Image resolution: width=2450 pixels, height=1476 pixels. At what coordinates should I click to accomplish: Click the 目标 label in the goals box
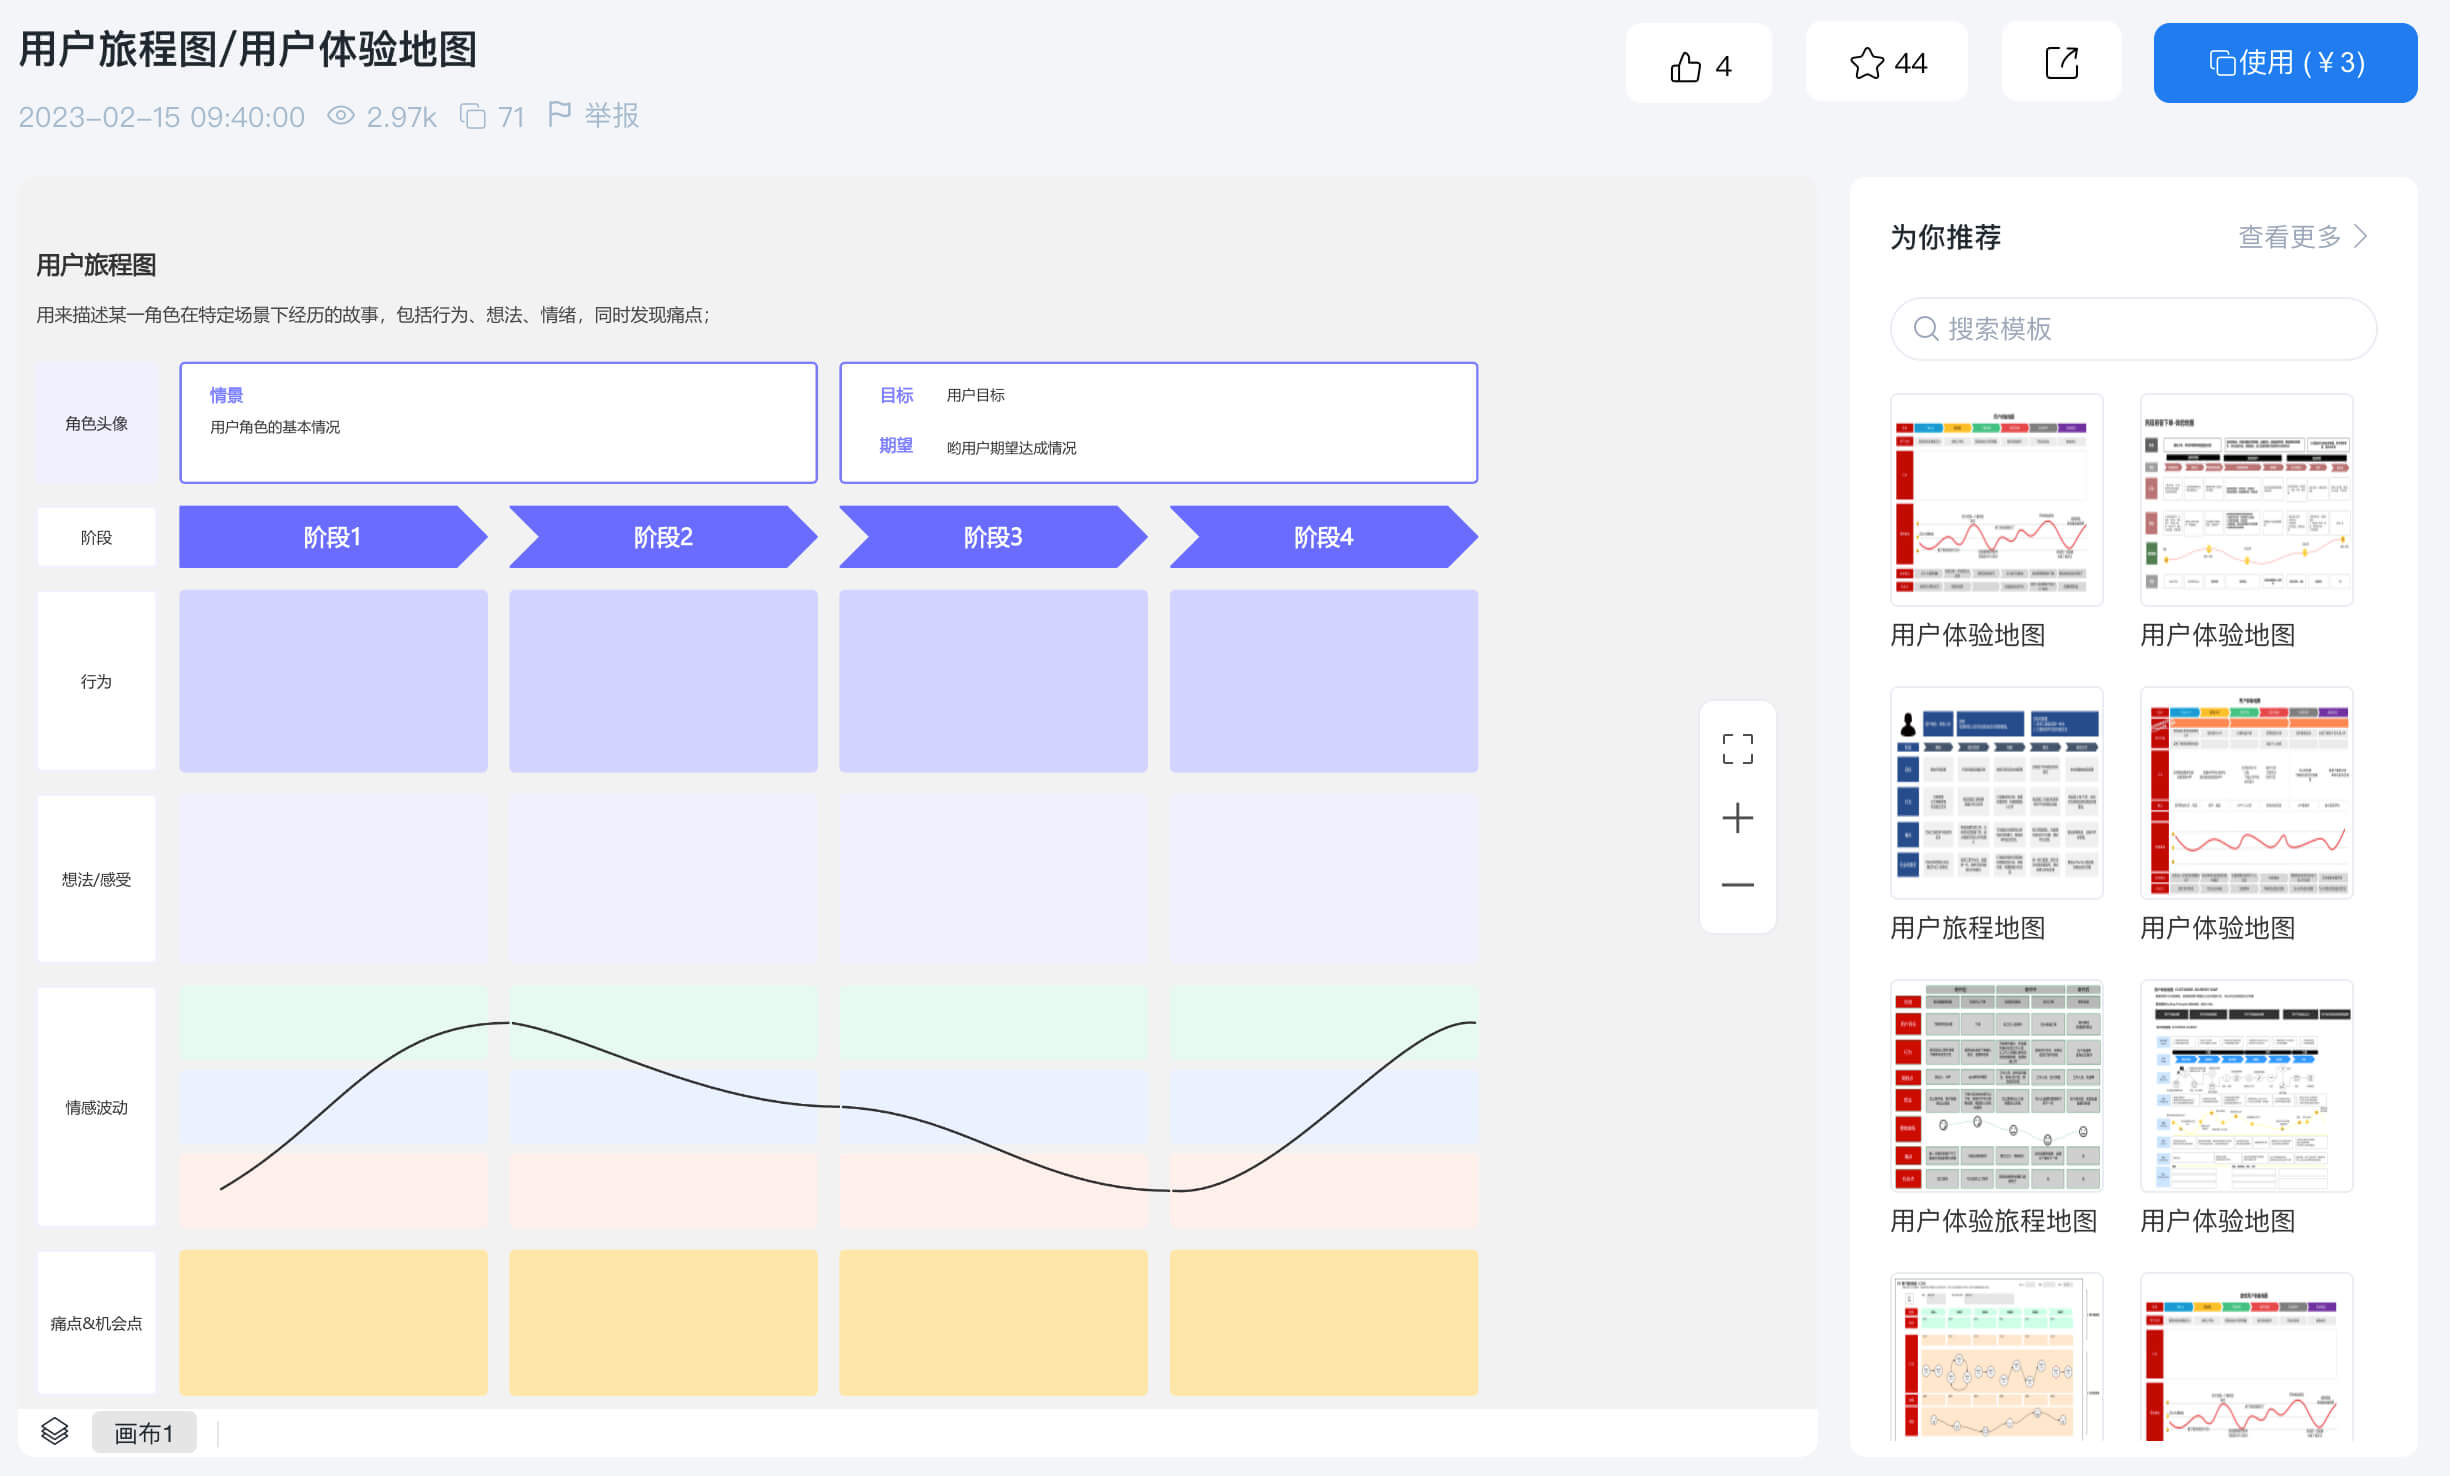click(896, 395)
